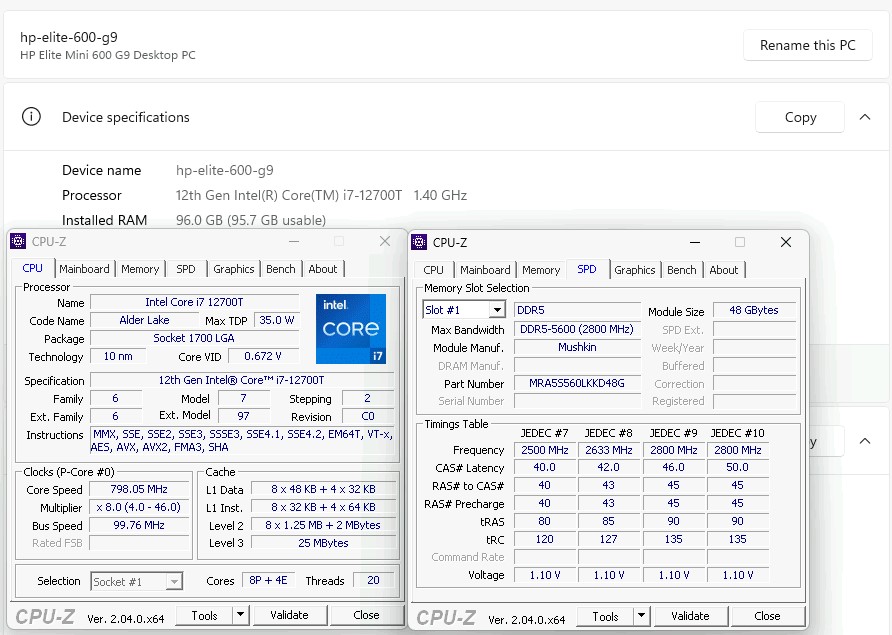Click the Intel Core i7 logo badge
This screenshot has height=635, width=892.
click(x=351, y=329)
